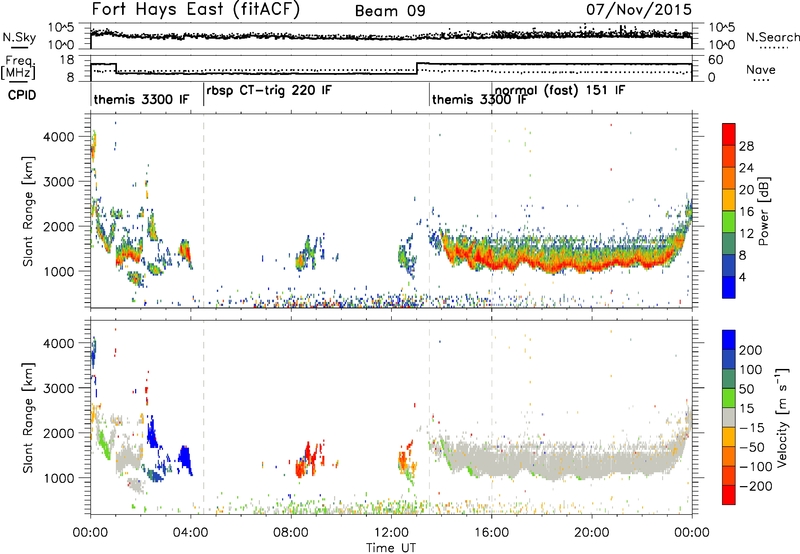Click the 'Power [dB]' colorbar title

tap(763, 211)
